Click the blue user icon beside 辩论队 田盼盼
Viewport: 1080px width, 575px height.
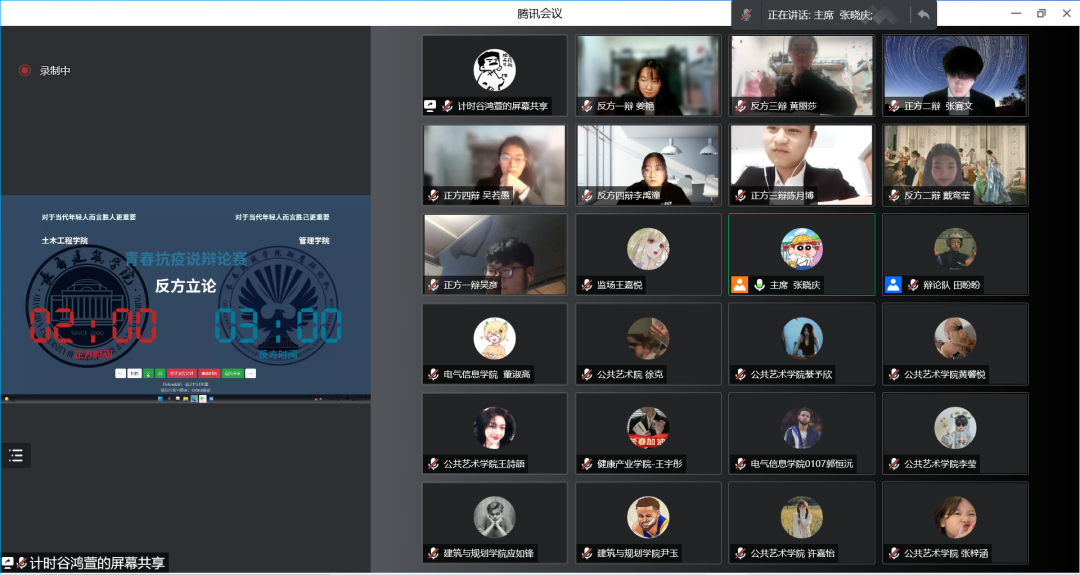pos(893,284)
